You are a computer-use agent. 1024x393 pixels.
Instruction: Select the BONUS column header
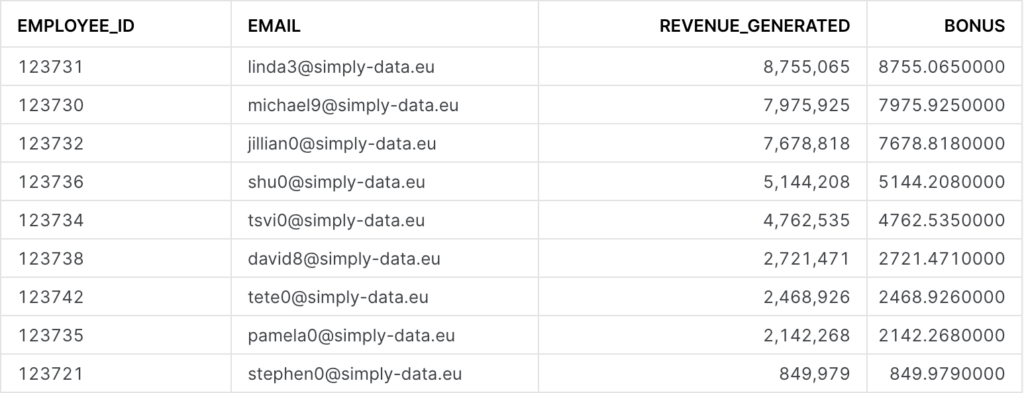(x=945, y=24)
